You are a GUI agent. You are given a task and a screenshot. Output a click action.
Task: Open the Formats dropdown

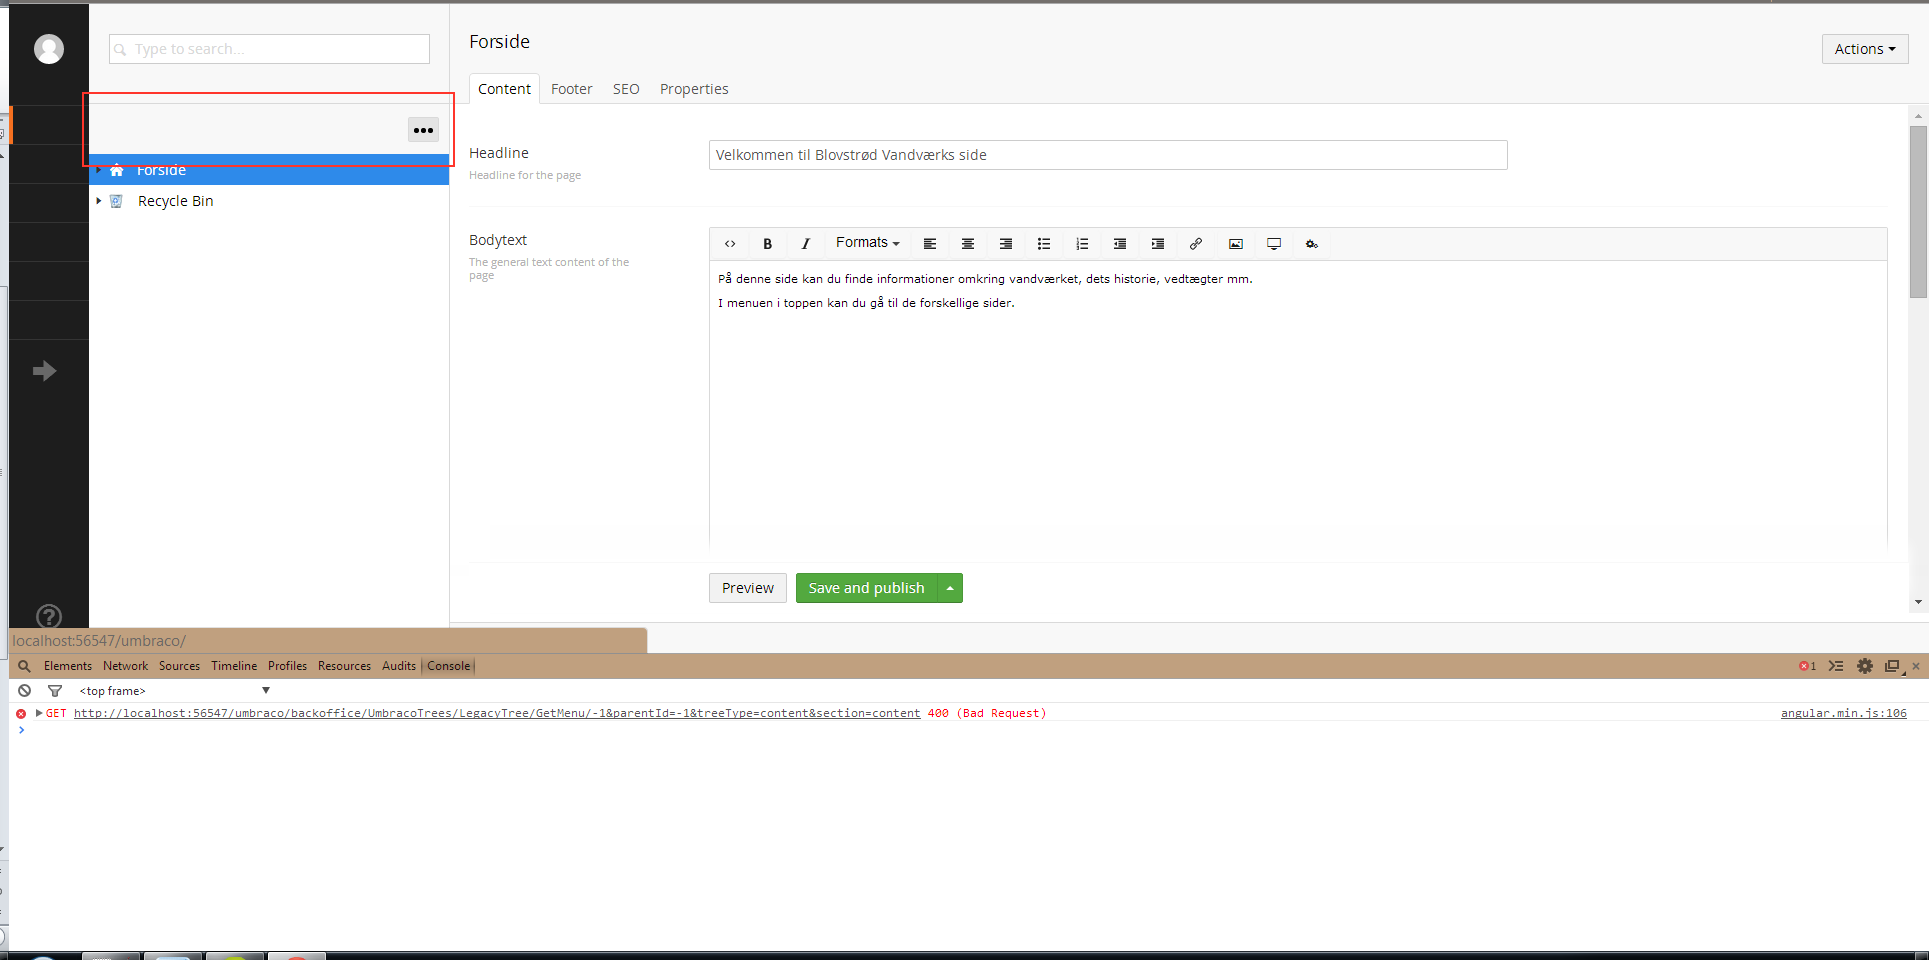pyautogui.click(x=867, y=243)
